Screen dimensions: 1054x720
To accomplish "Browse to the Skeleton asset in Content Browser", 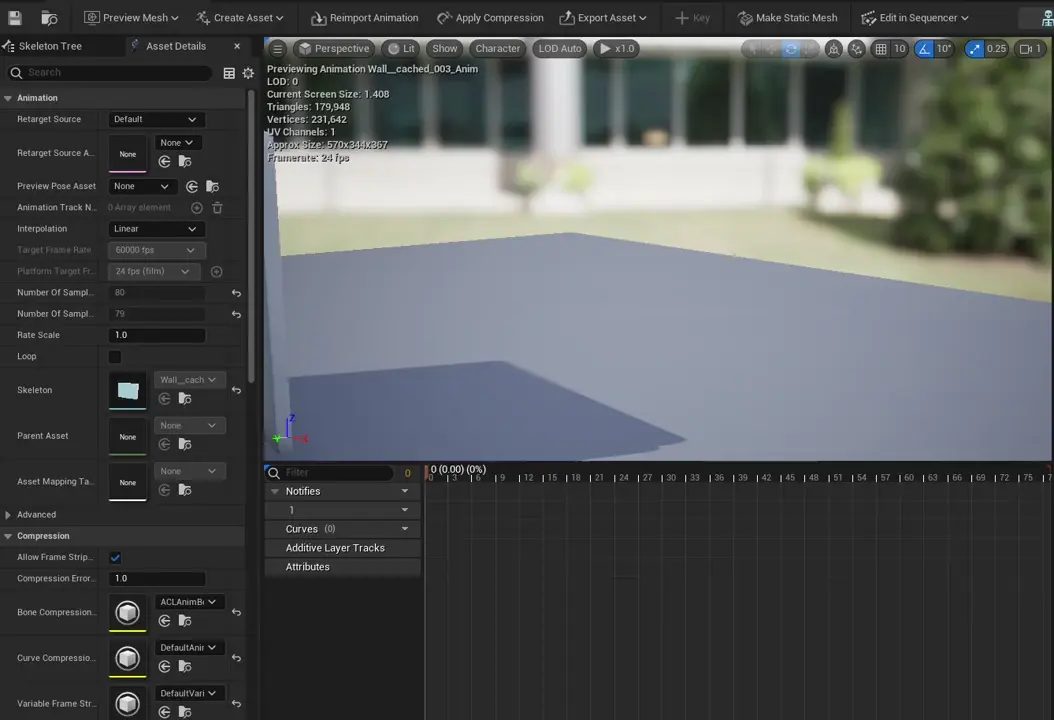I will click(183, 398).
